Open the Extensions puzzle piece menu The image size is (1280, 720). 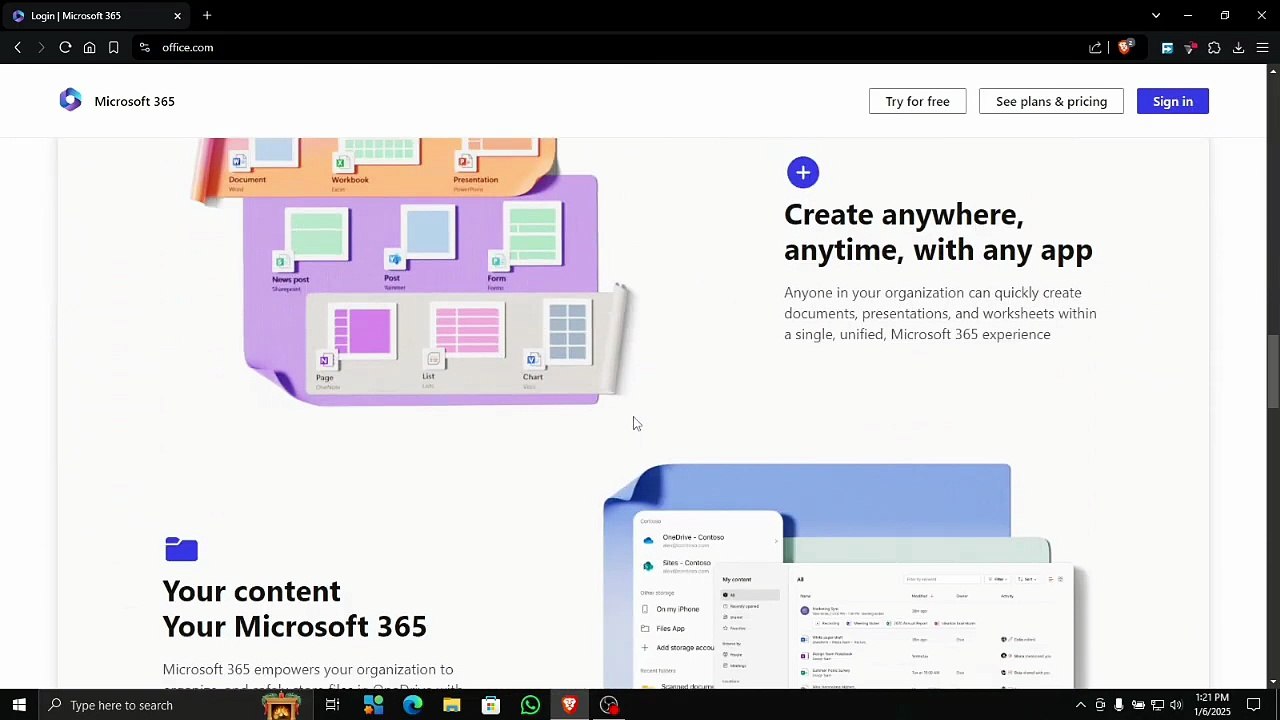[x=1214, y=47]
